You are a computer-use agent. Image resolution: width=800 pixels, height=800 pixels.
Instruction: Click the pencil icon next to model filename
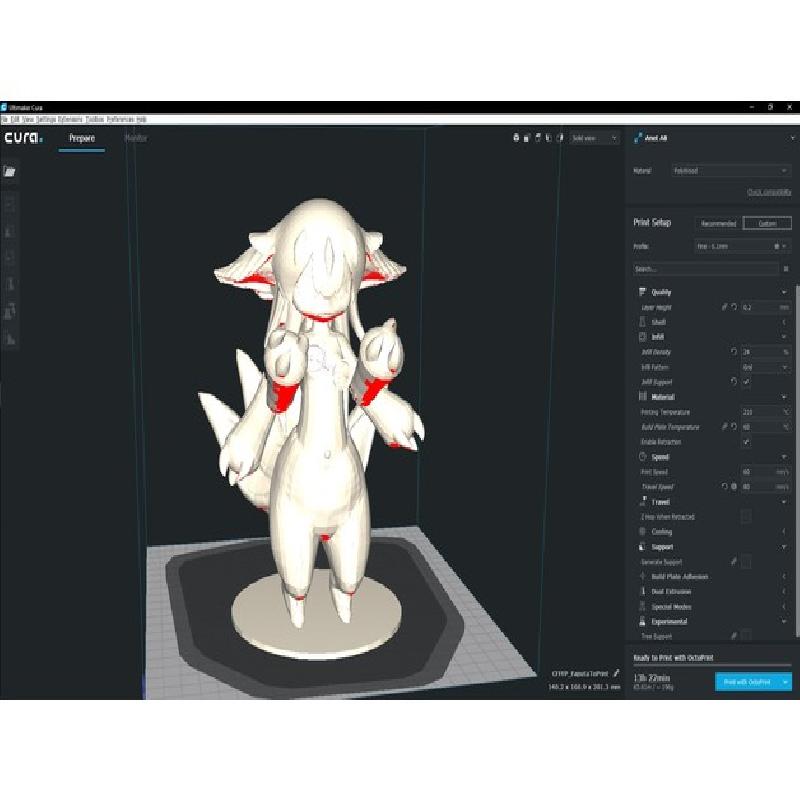point(617,674)
